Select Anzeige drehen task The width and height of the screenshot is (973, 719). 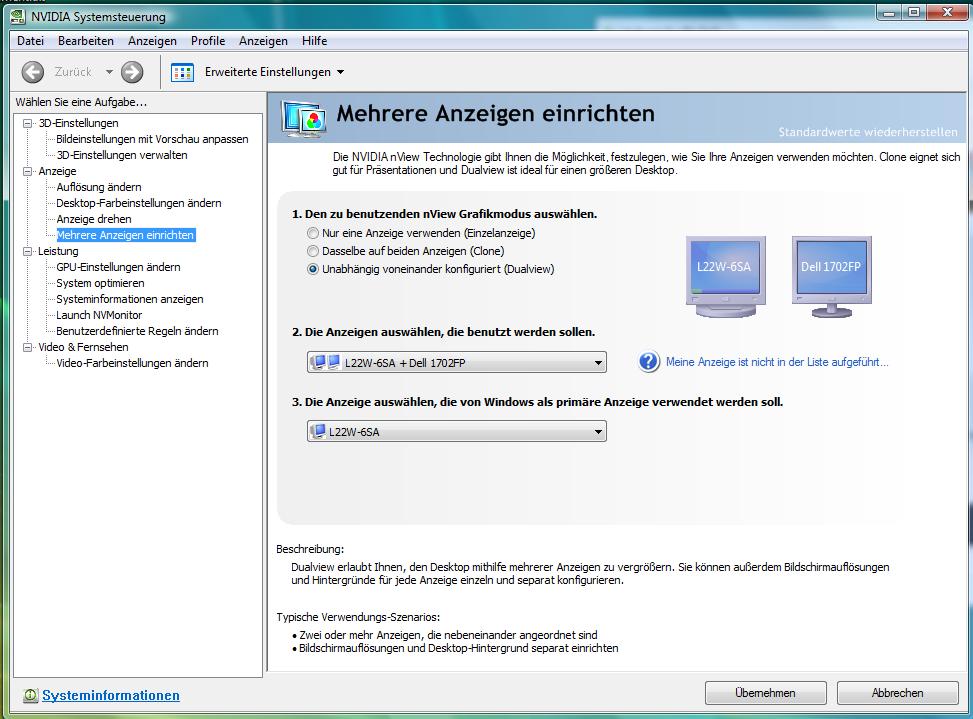pos(94,219)
